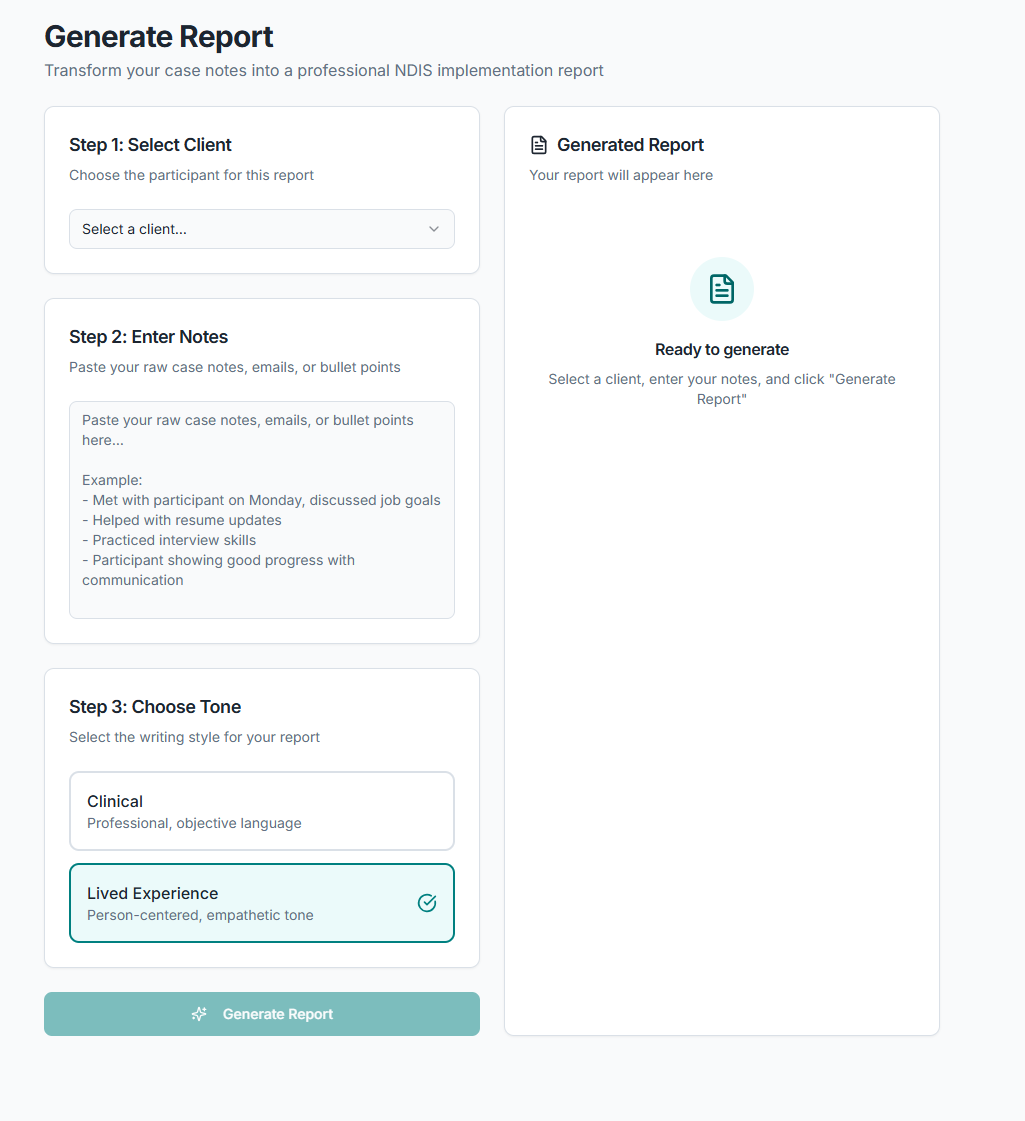Click the chevron on the client selector
The image size is (1025, 1121).
pyautogui.click(x=435, y=229)
